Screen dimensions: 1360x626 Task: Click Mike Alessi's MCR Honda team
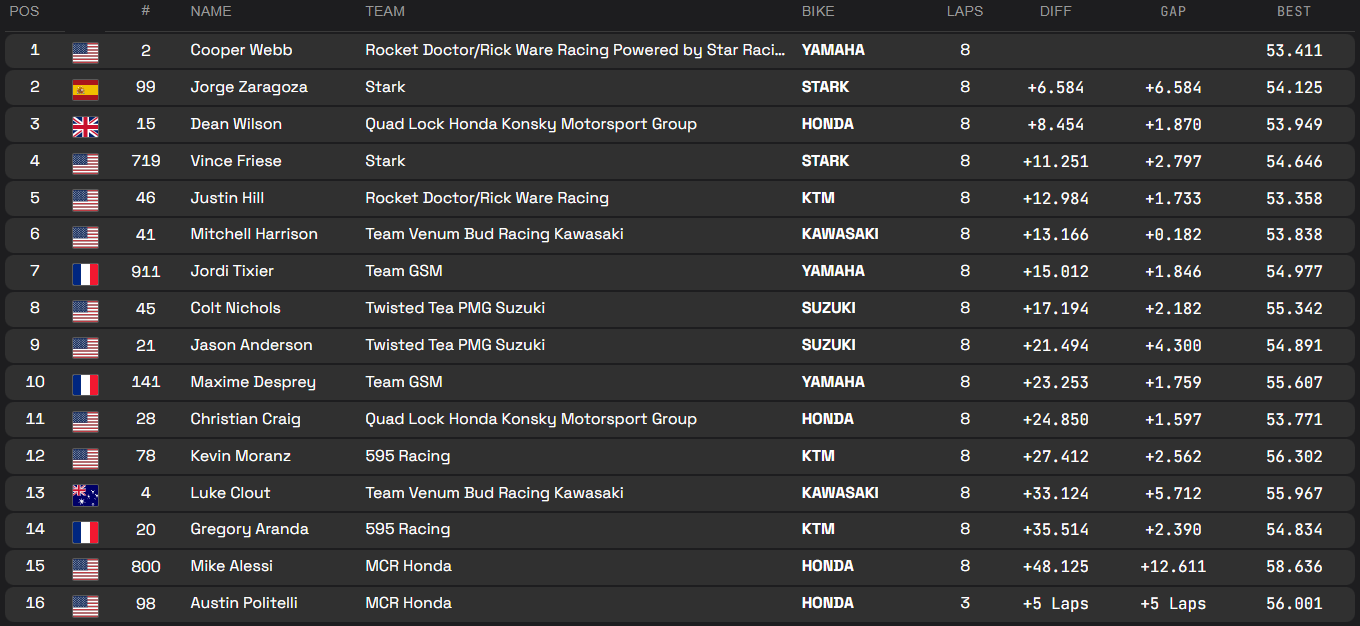click(x=408, y=566)
